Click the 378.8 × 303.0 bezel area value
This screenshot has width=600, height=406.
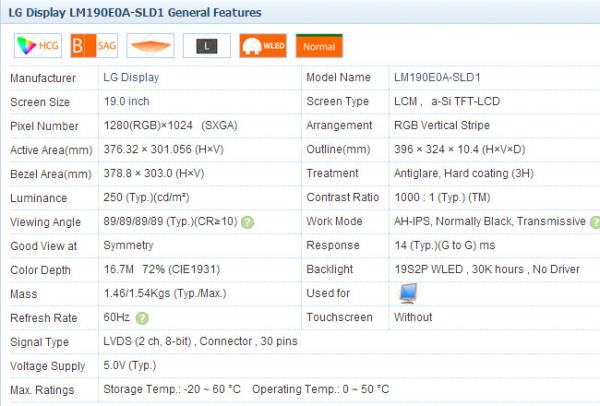[x=153, y=173]
